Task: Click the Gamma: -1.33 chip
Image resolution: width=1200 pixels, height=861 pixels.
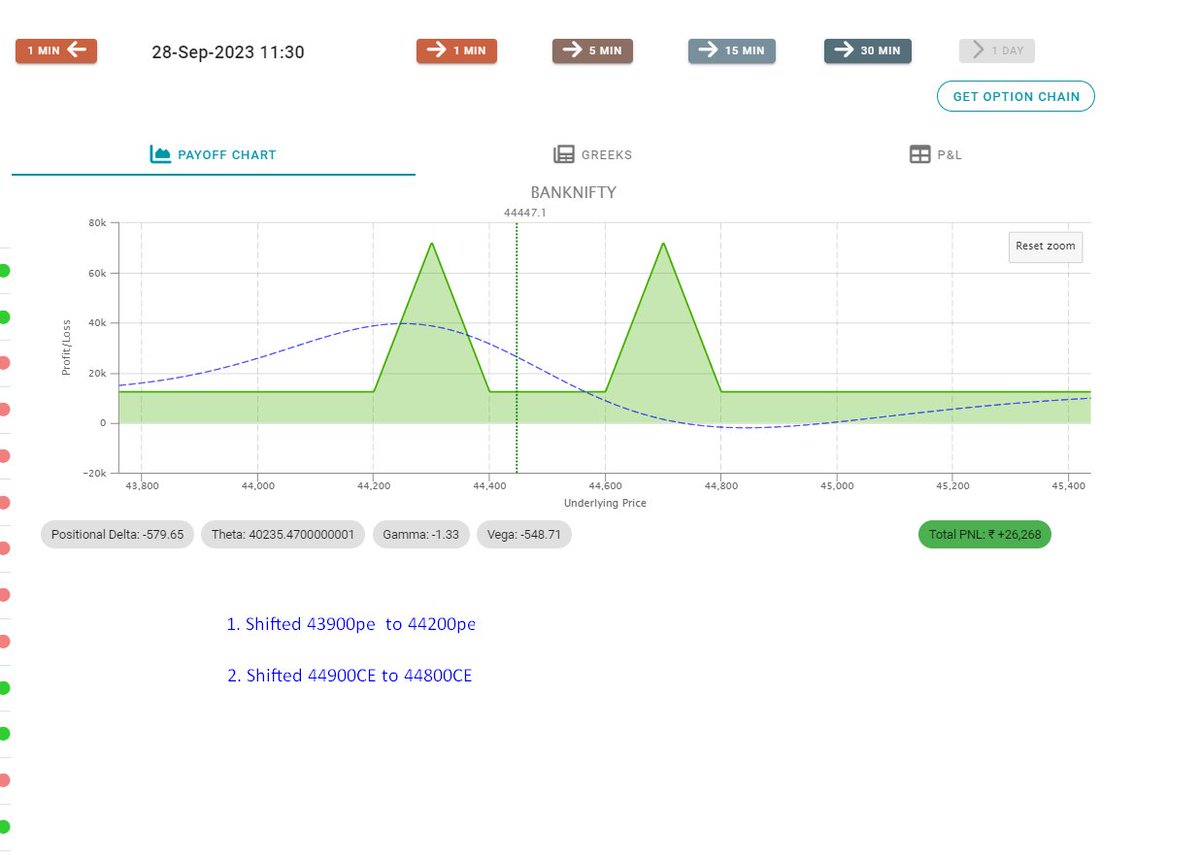Action: coord(421,535)
